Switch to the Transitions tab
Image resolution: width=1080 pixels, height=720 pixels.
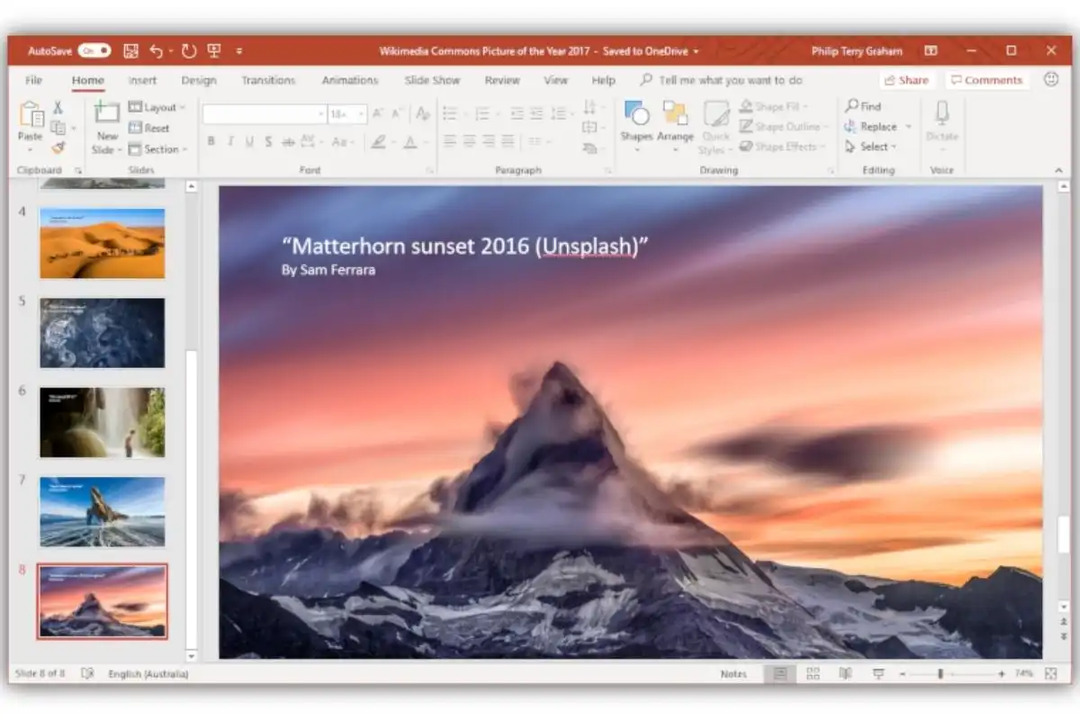click(268, 80)
